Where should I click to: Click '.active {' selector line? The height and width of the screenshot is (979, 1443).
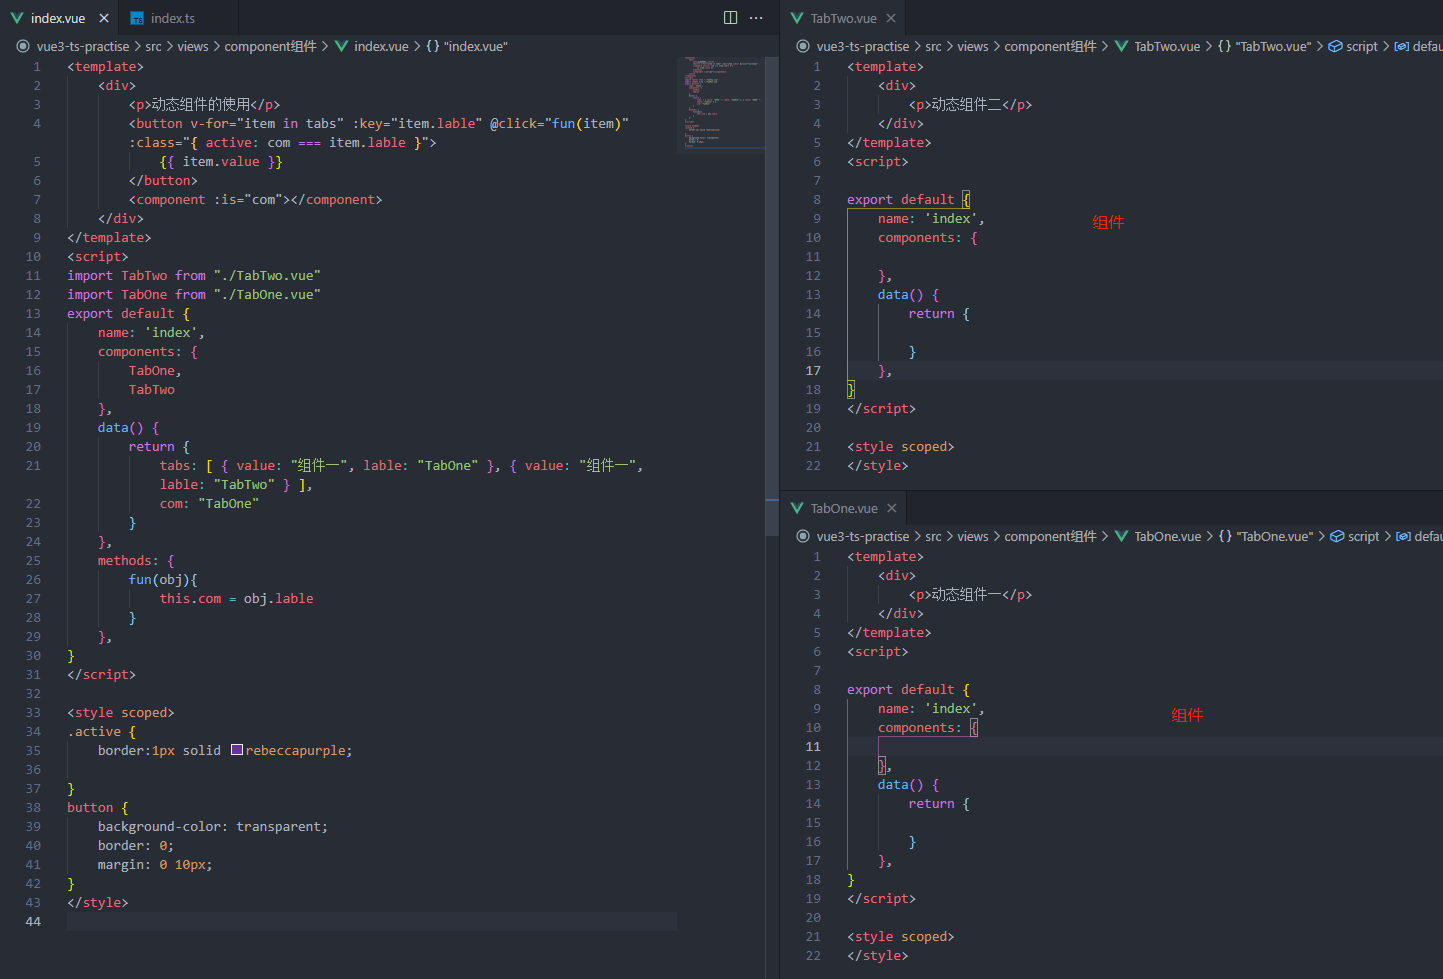[101, 731]
